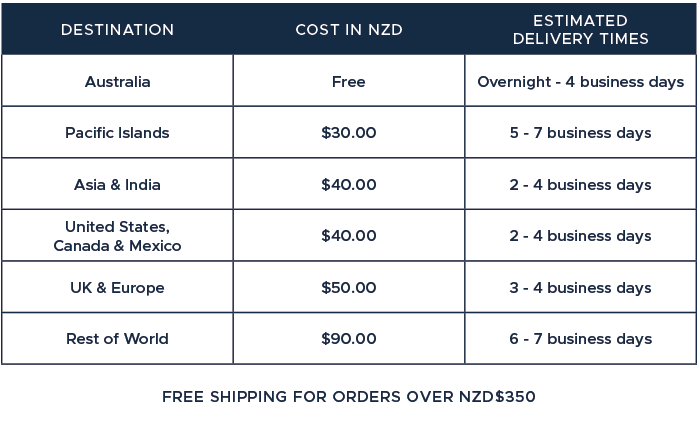
Task: Click the ESTIMATED DELIVERY TIMES header
Action: coord(580,29)
